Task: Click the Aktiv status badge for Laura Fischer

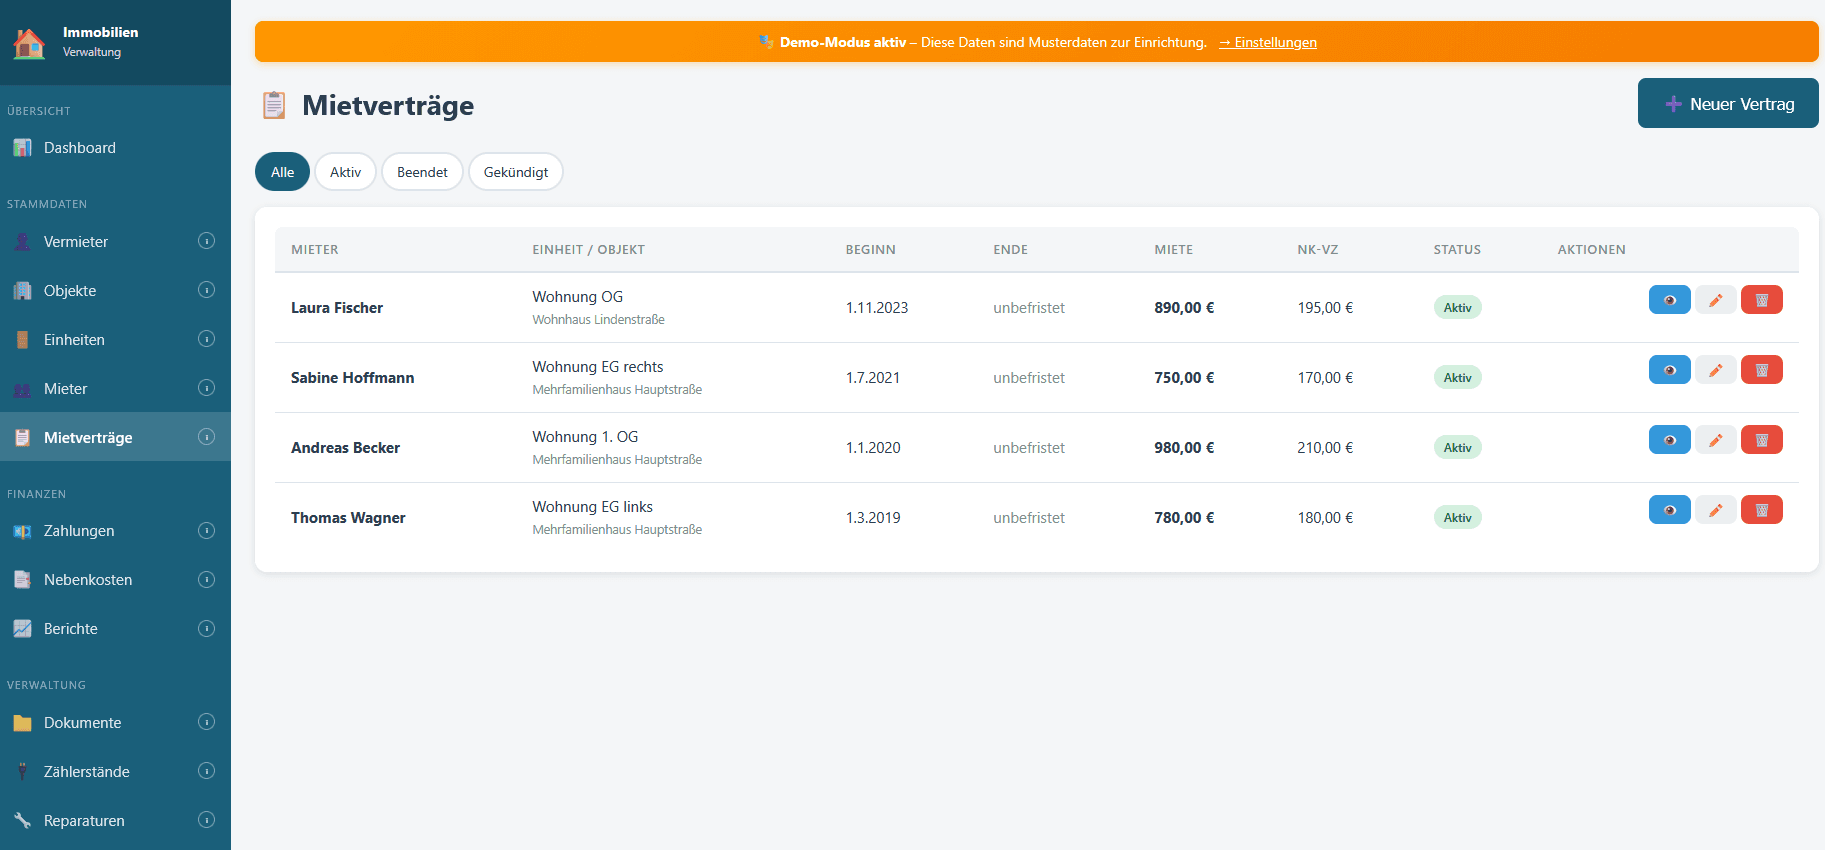Action: click(x=1457, y=308)
